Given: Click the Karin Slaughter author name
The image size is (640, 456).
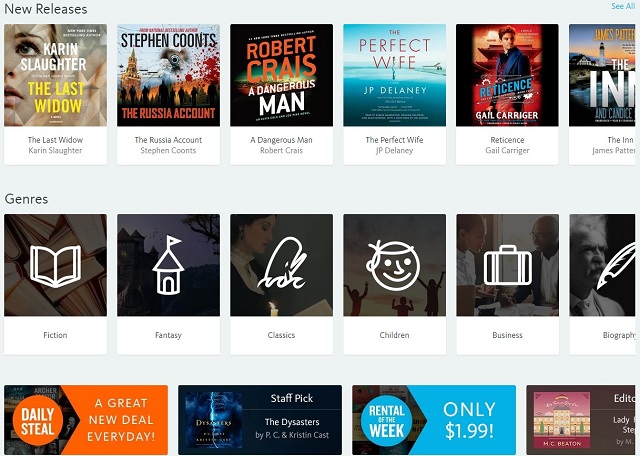Looking at the screenshot, I should click(56, 151).
